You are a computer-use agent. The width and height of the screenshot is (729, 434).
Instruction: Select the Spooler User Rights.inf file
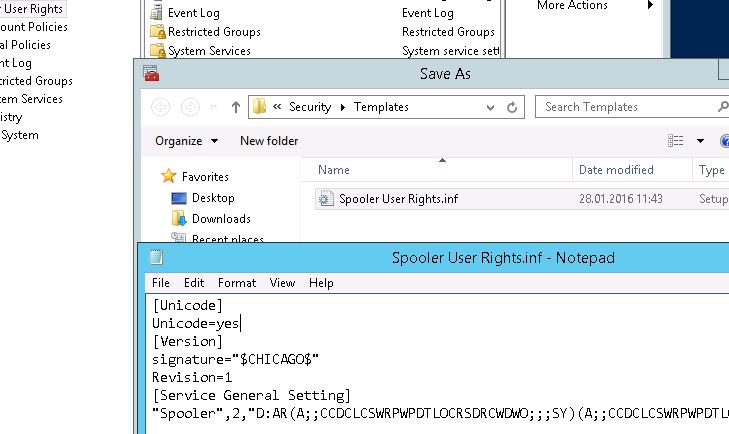point(398,199)
